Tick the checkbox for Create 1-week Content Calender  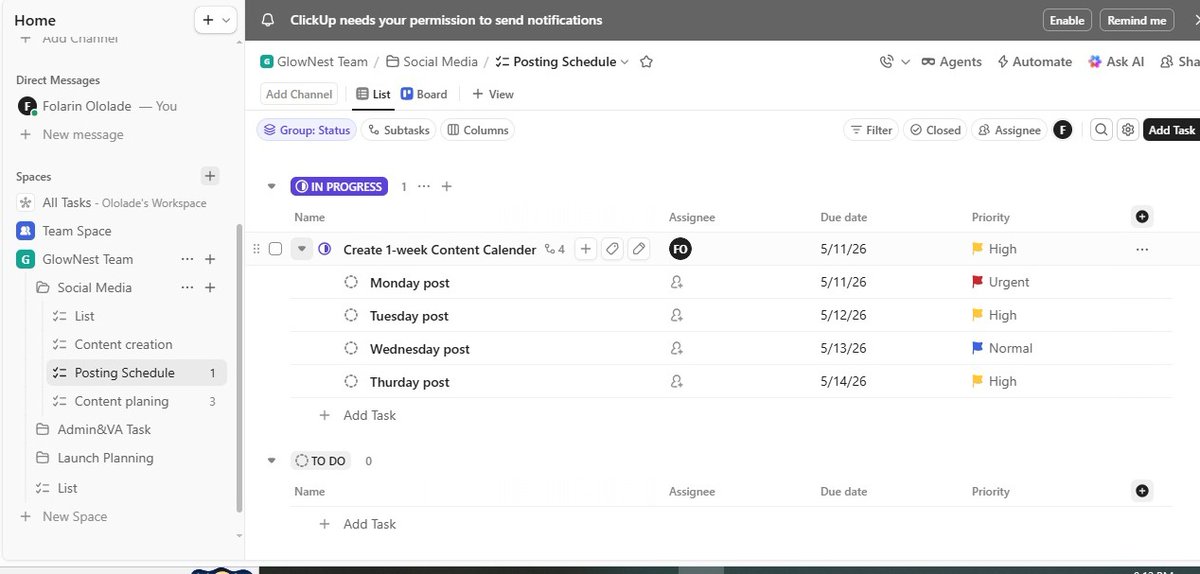pos(275,249)
